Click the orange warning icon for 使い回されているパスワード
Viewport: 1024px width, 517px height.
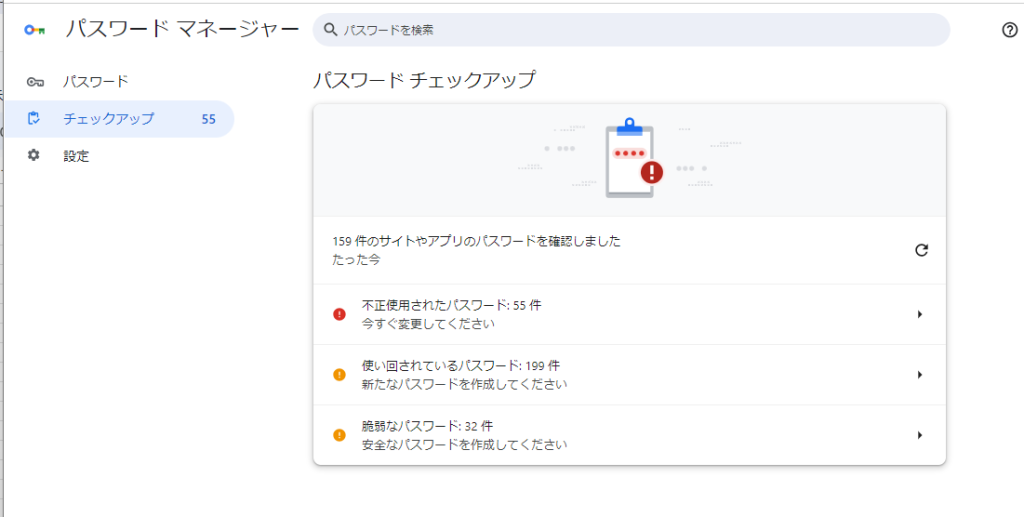[x=339, y=375]
